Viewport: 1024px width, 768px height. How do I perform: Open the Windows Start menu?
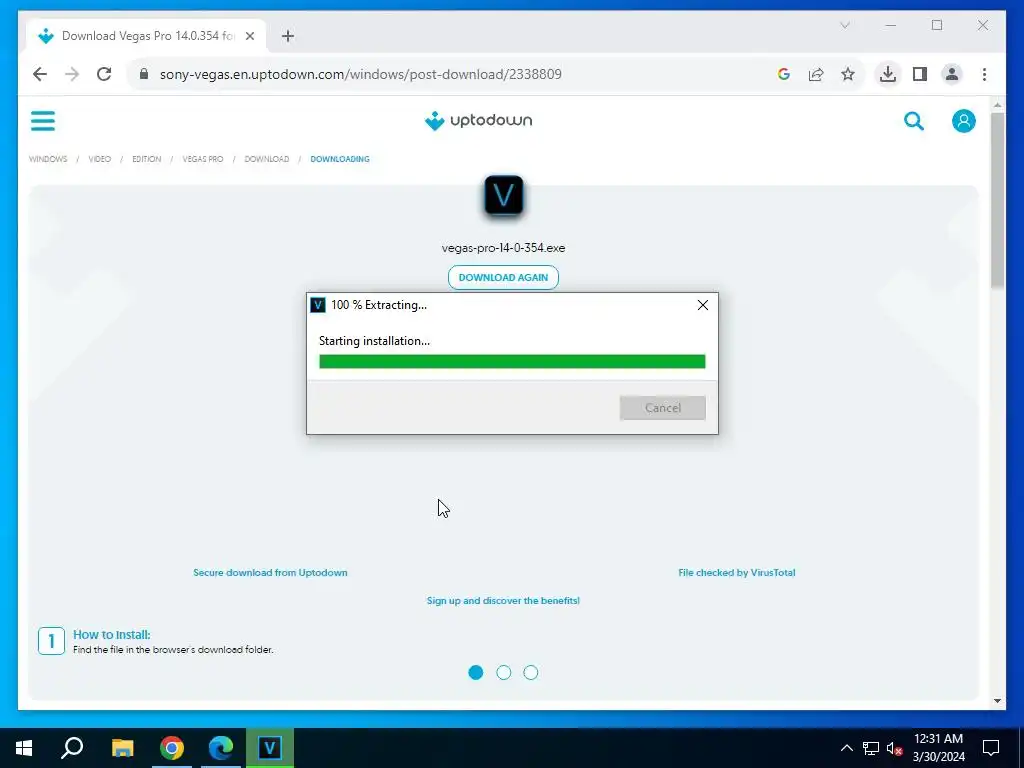24,748
